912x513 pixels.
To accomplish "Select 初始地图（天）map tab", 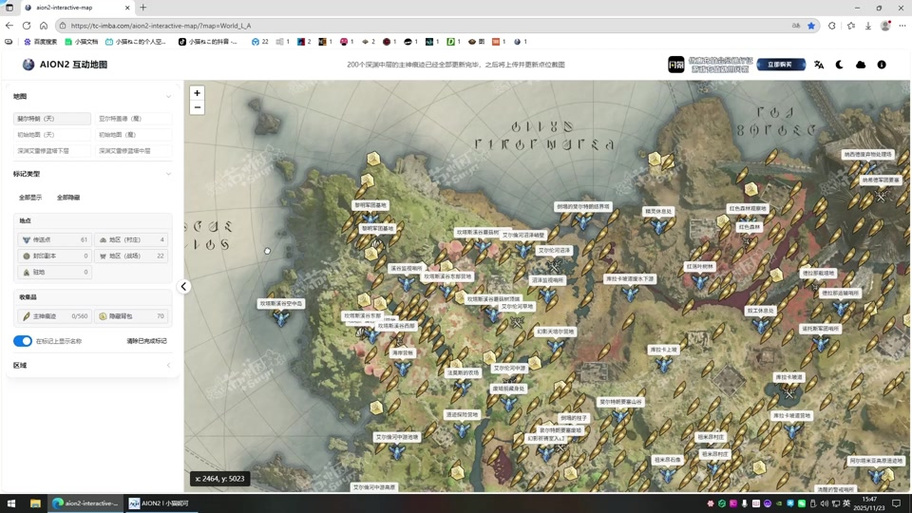I will click(52, 134).
